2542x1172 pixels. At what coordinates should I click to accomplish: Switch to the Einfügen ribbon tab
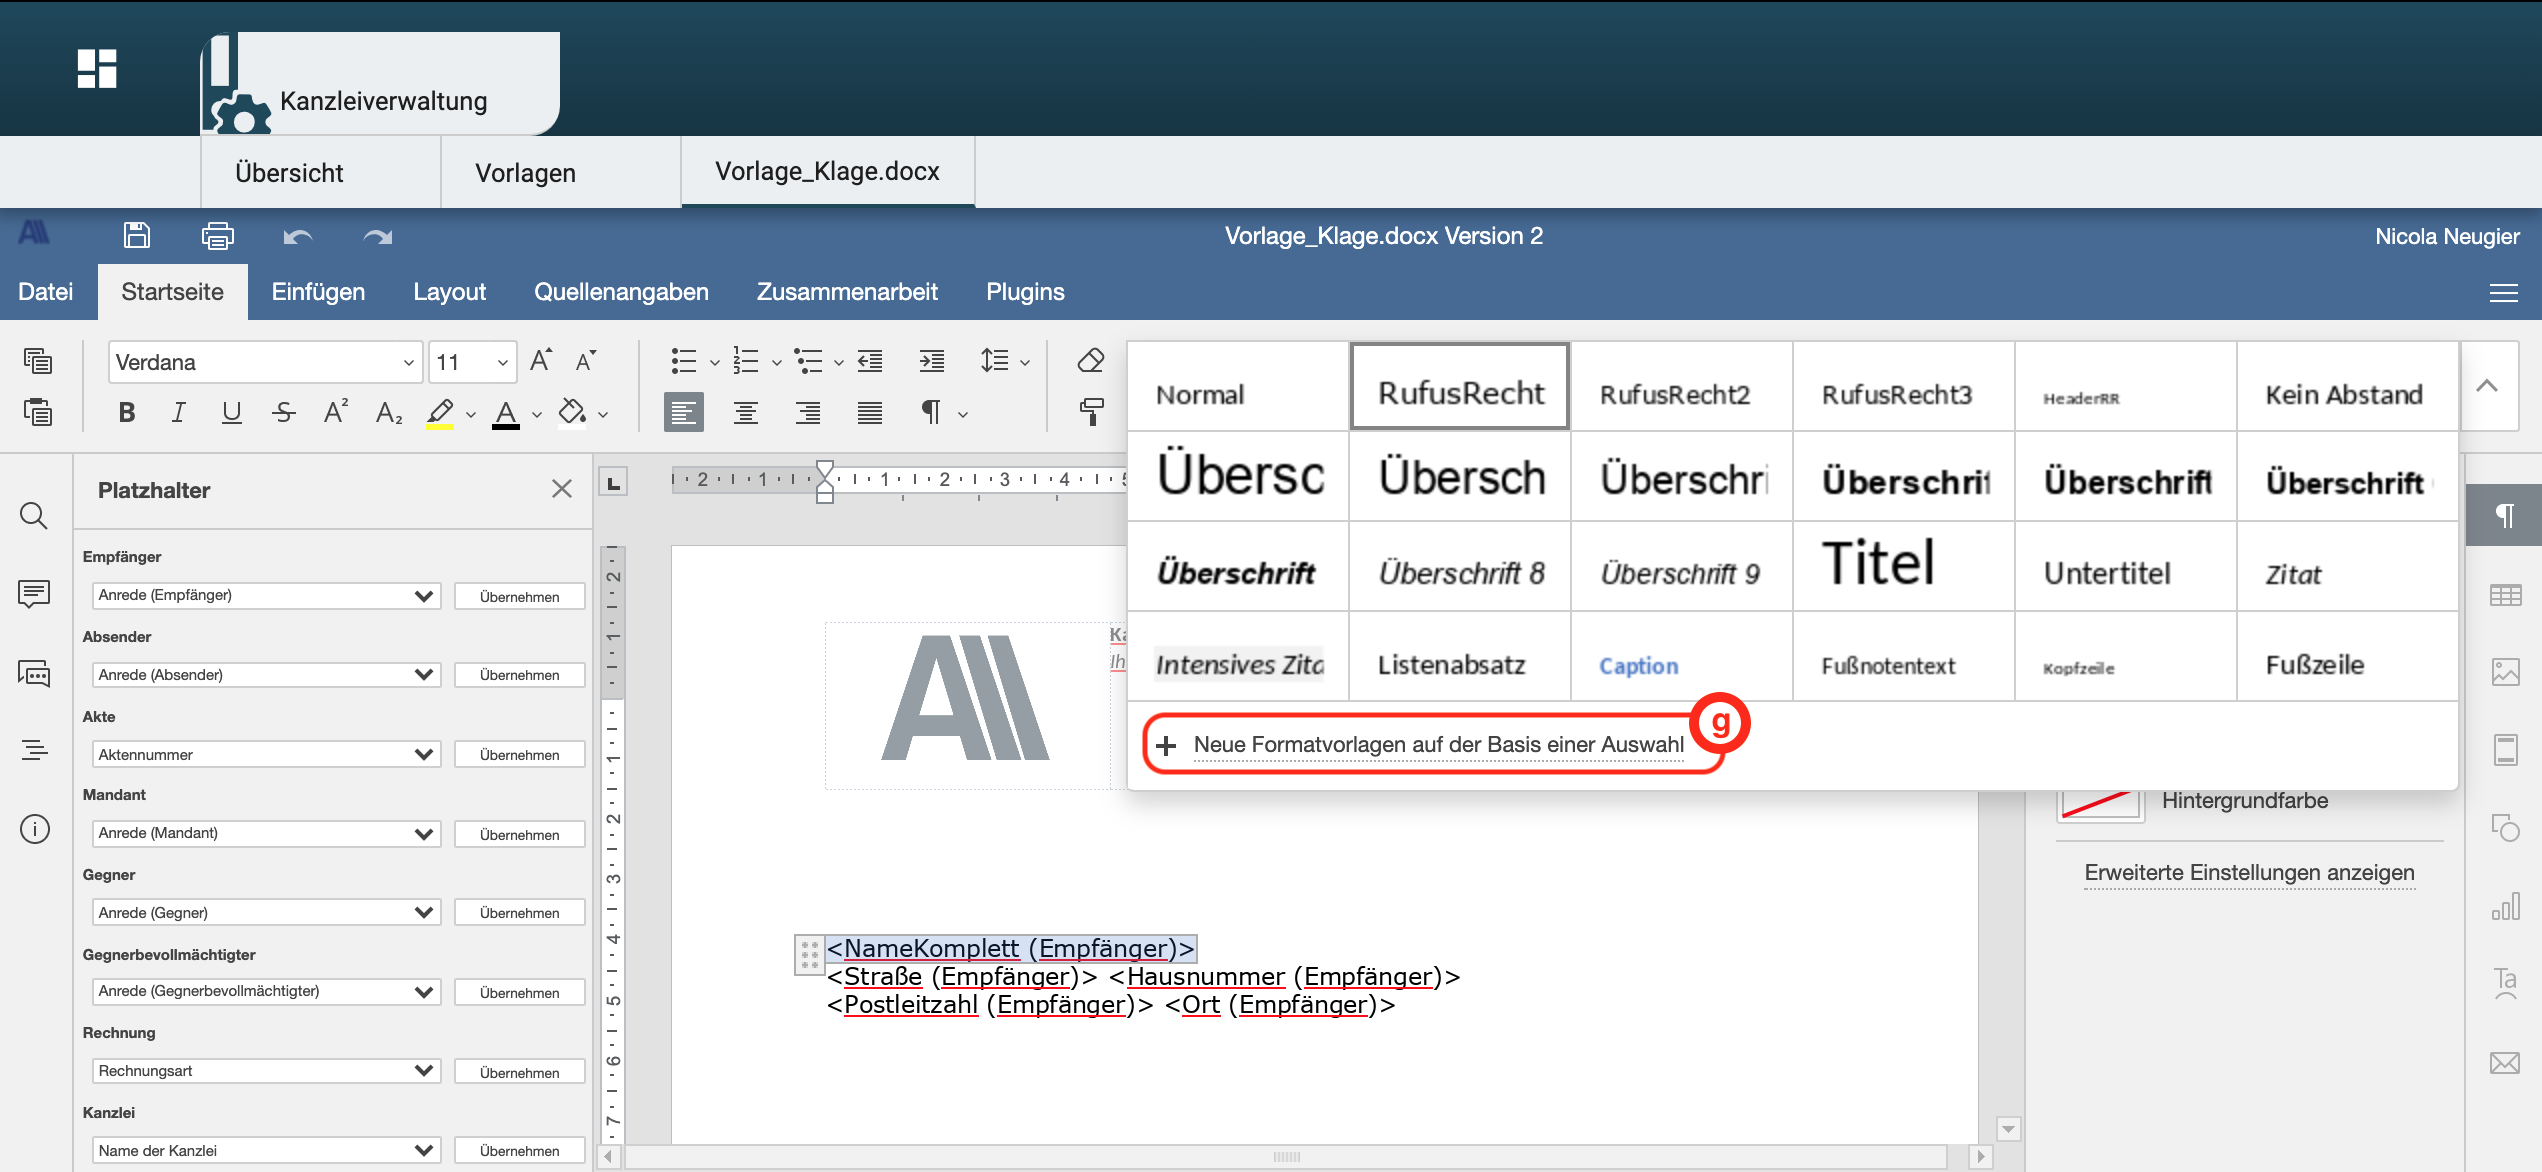(318, 291)
